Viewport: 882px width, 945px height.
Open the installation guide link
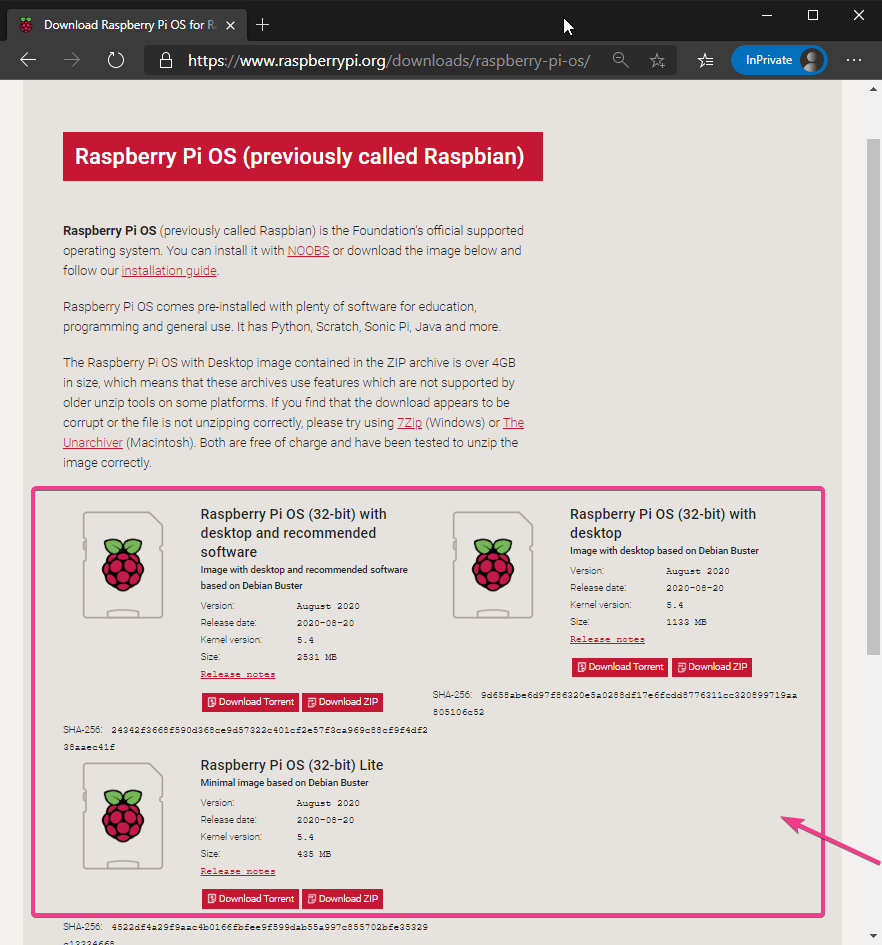point(169,271)
